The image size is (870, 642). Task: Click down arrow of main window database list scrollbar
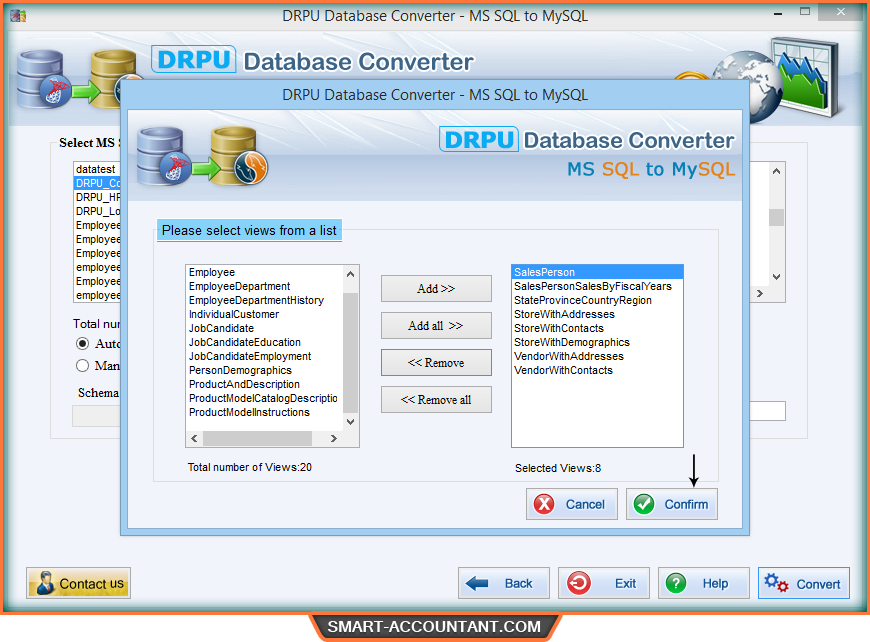(776, 276)
